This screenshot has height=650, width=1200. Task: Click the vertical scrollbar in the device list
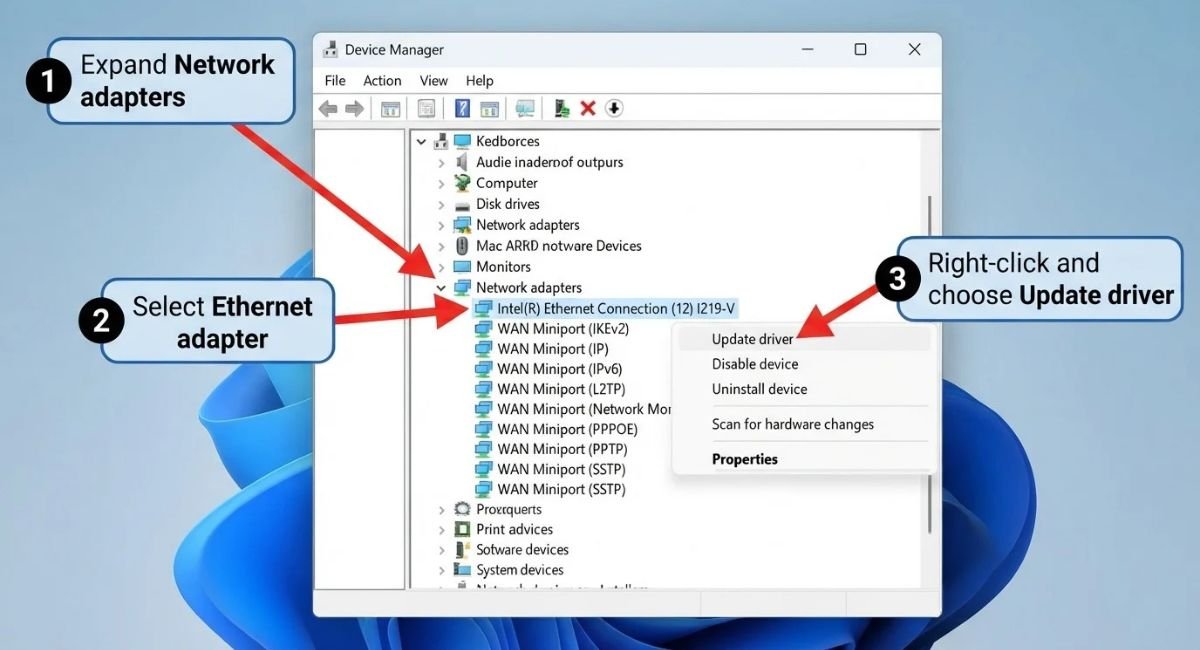coord(929,364)
